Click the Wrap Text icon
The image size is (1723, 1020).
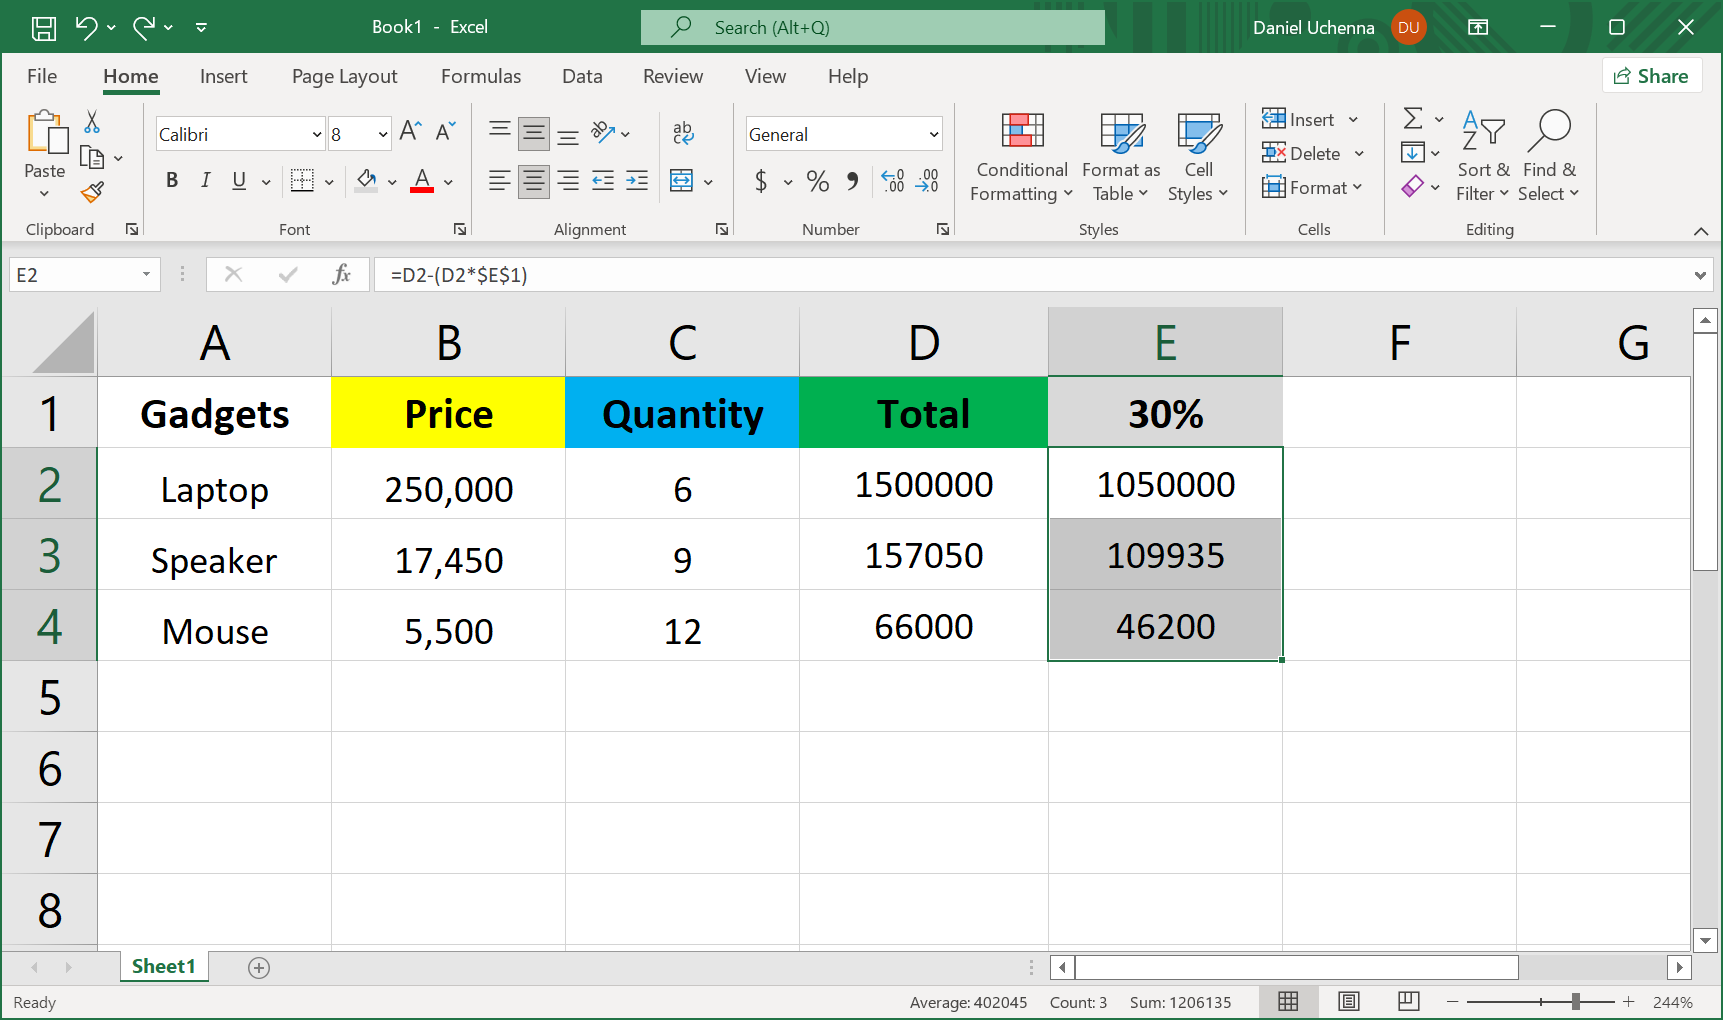pos(683,133)
